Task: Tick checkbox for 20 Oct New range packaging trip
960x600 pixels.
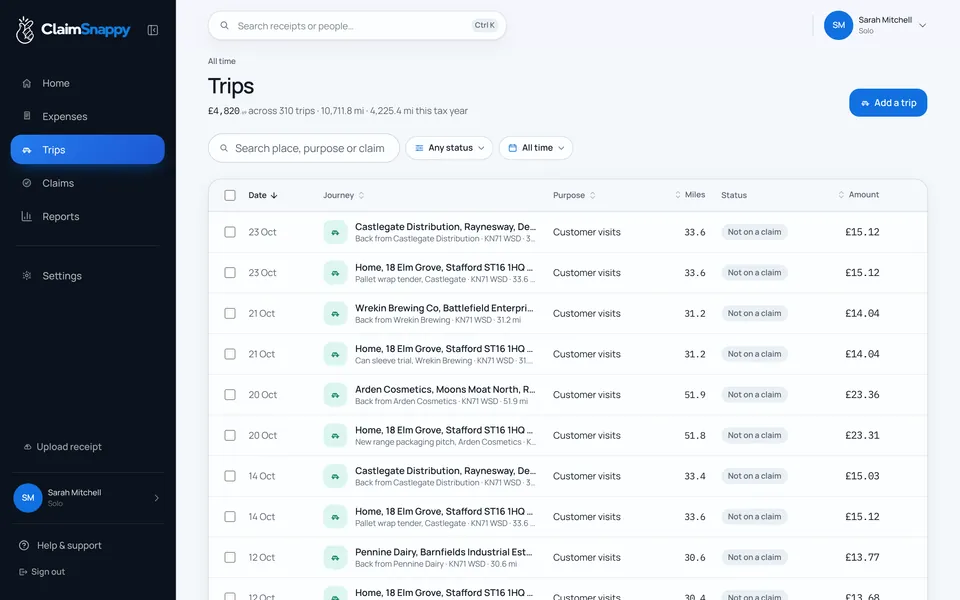Action: pos(230,435)
